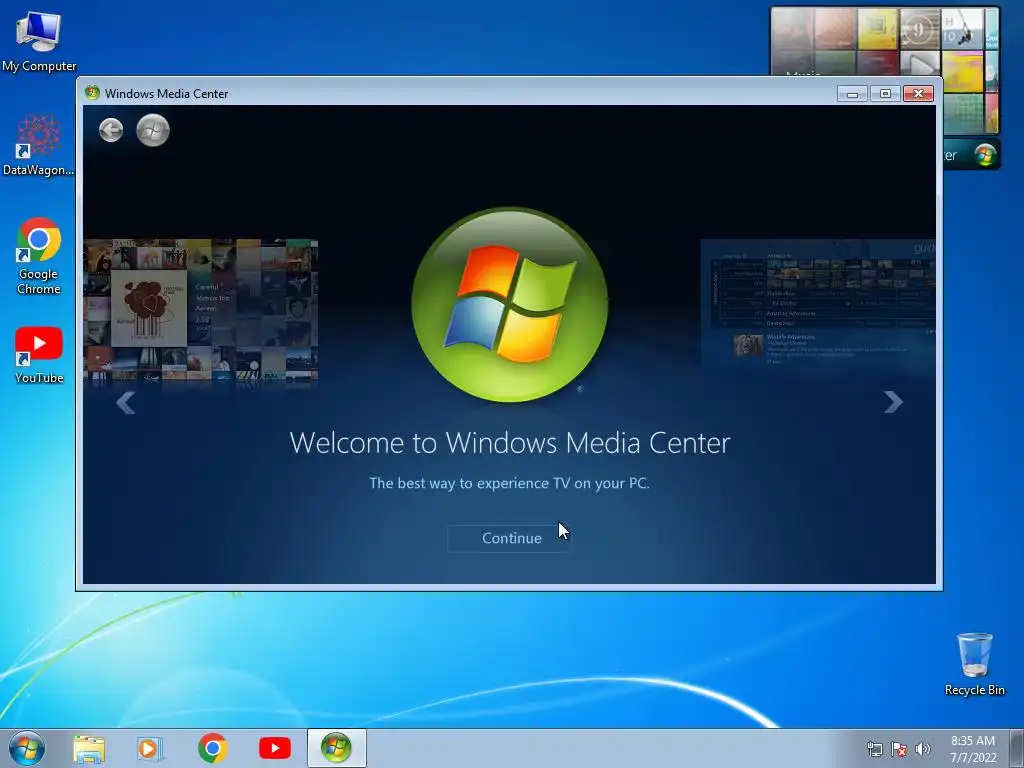Minimize the Windows Media Center window
Viewport: 1024px width, 768px height.
852,93
